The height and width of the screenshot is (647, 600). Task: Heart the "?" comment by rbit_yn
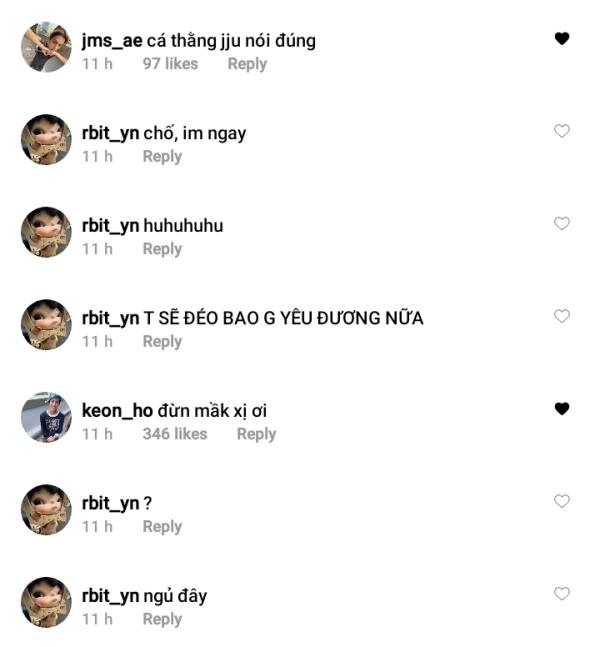tap(562, 501)
